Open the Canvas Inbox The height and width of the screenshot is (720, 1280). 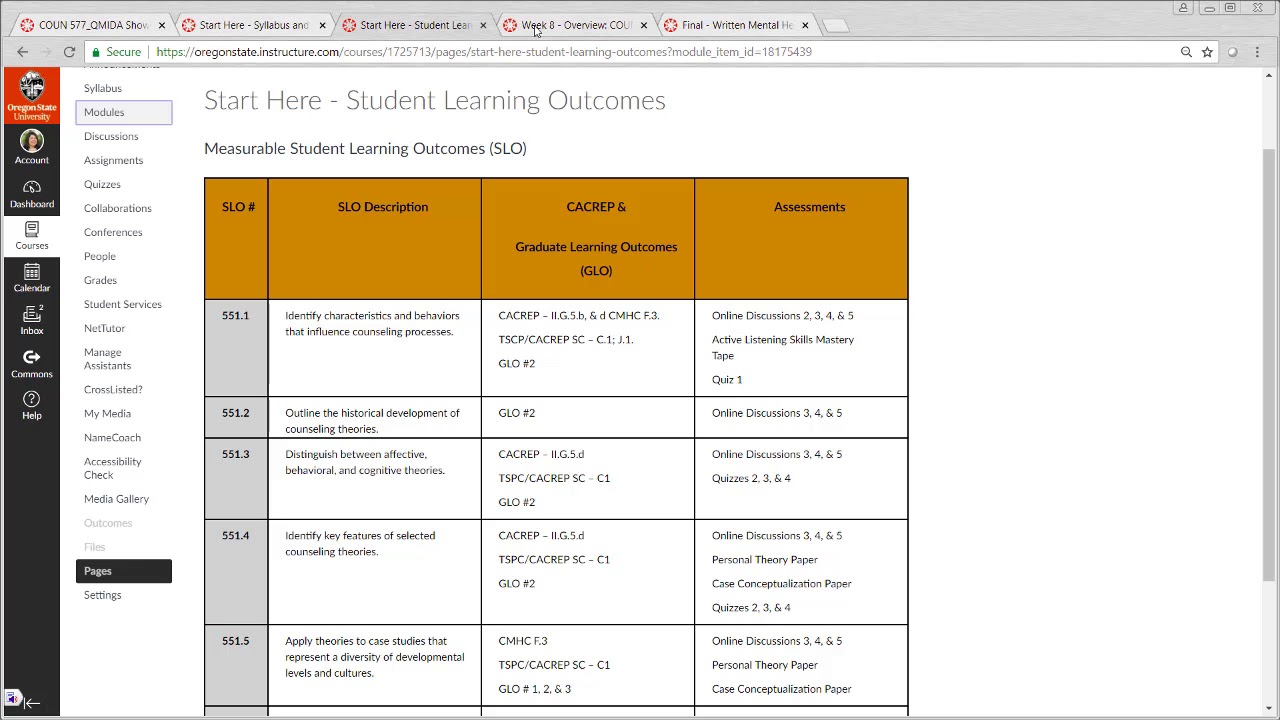click(x=31, y=320)
